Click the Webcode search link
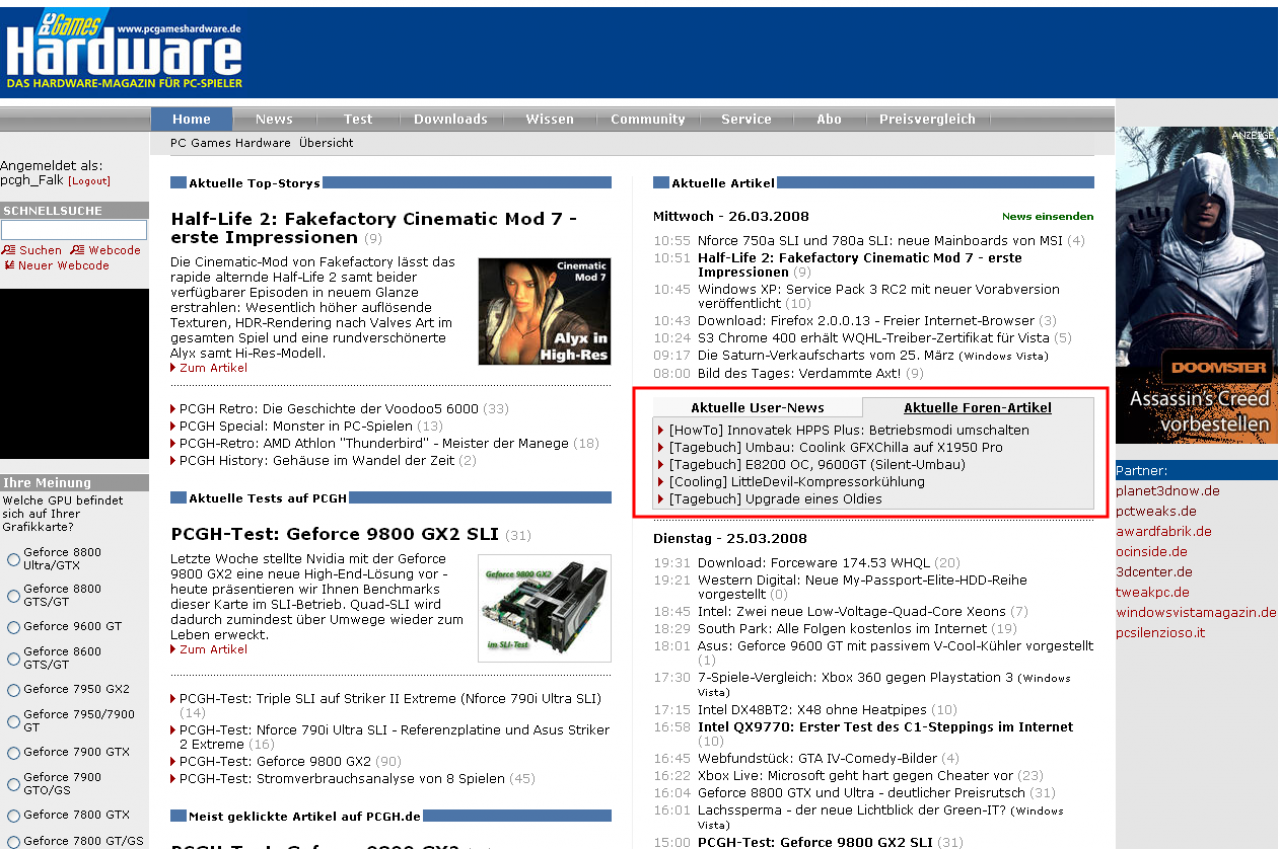This screenshot has height=849, width=1280. [x=106, y=250]
